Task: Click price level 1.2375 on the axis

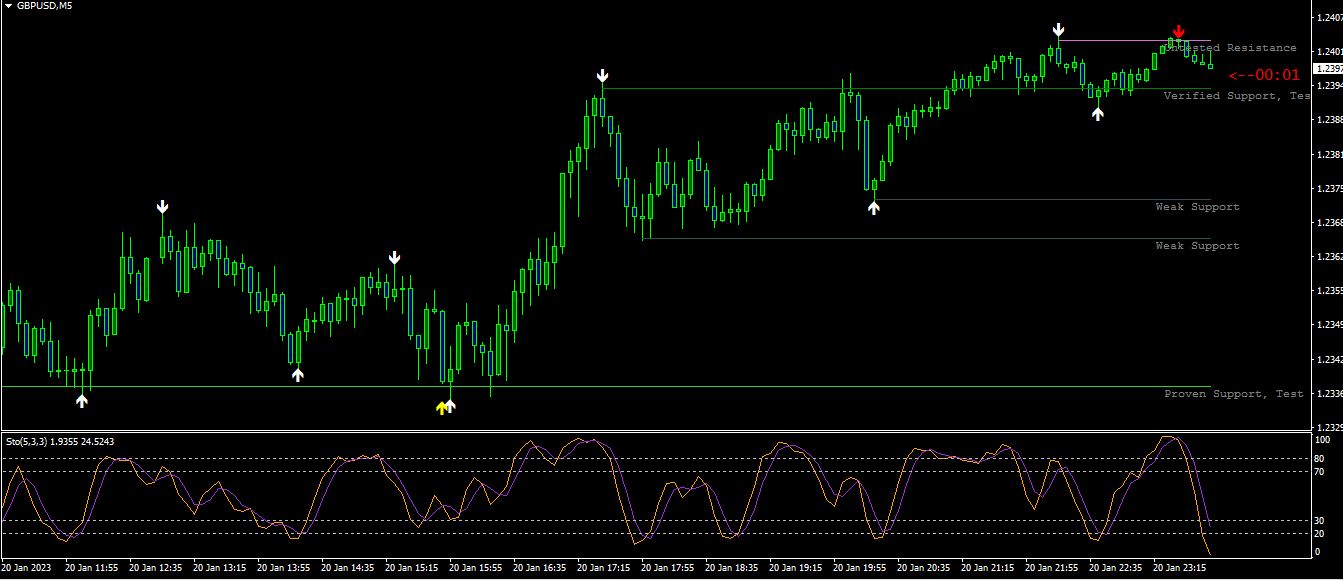Action: click(x=1329, y=188)
